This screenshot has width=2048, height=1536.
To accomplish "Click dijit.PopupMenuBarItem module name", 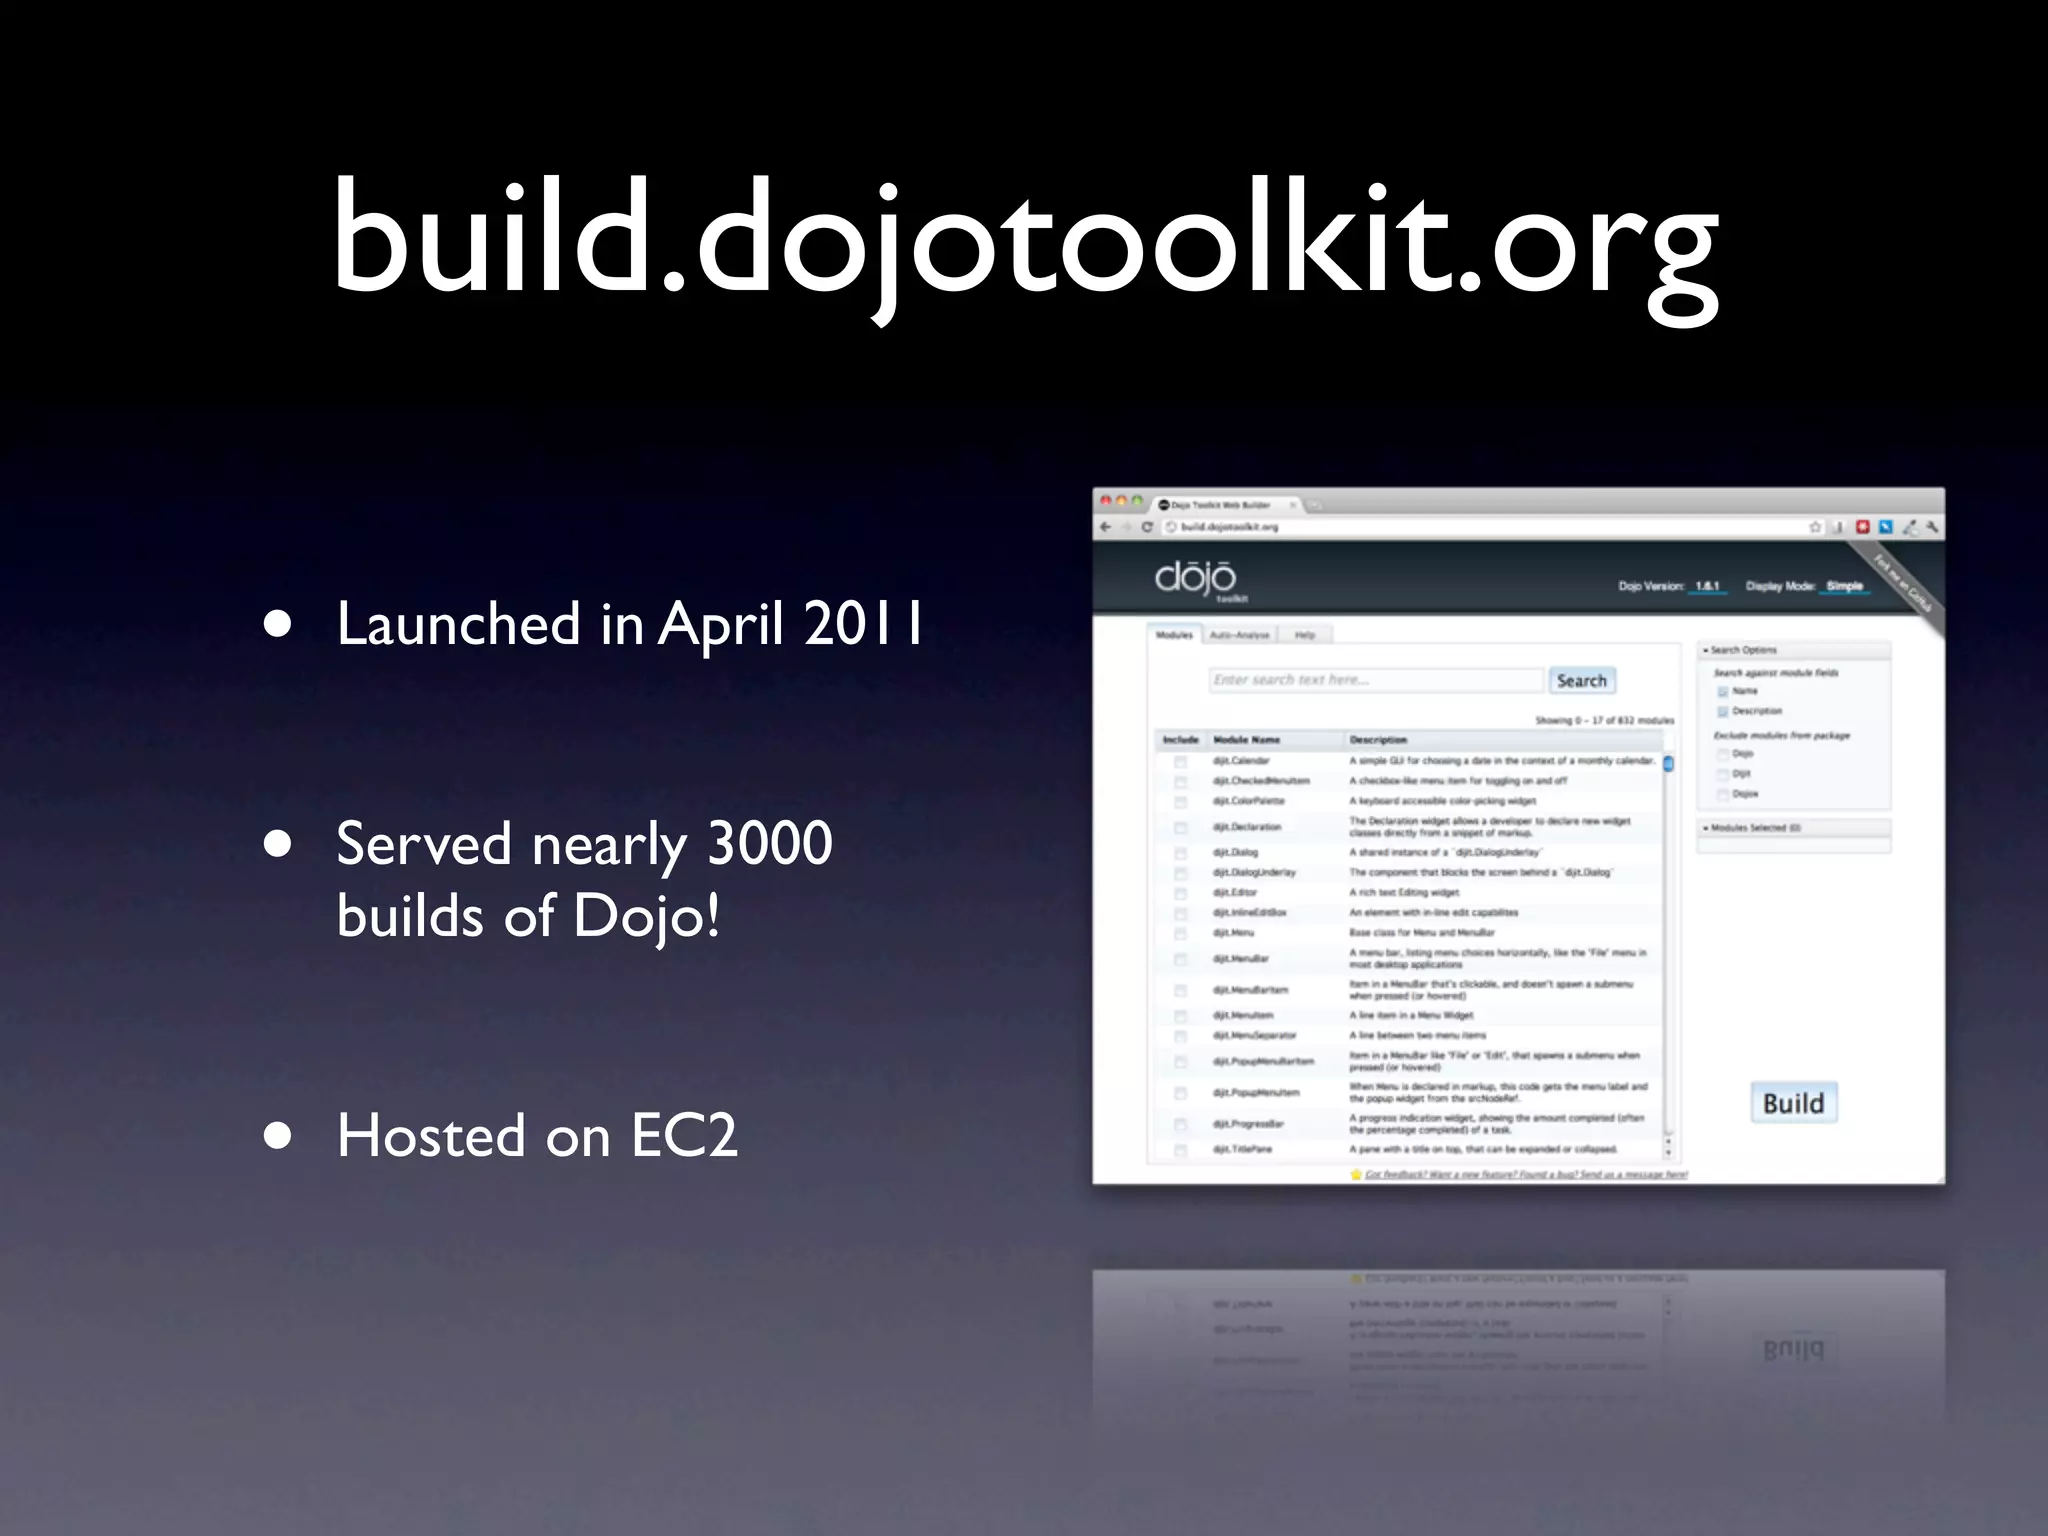I will point(1263,1062).
